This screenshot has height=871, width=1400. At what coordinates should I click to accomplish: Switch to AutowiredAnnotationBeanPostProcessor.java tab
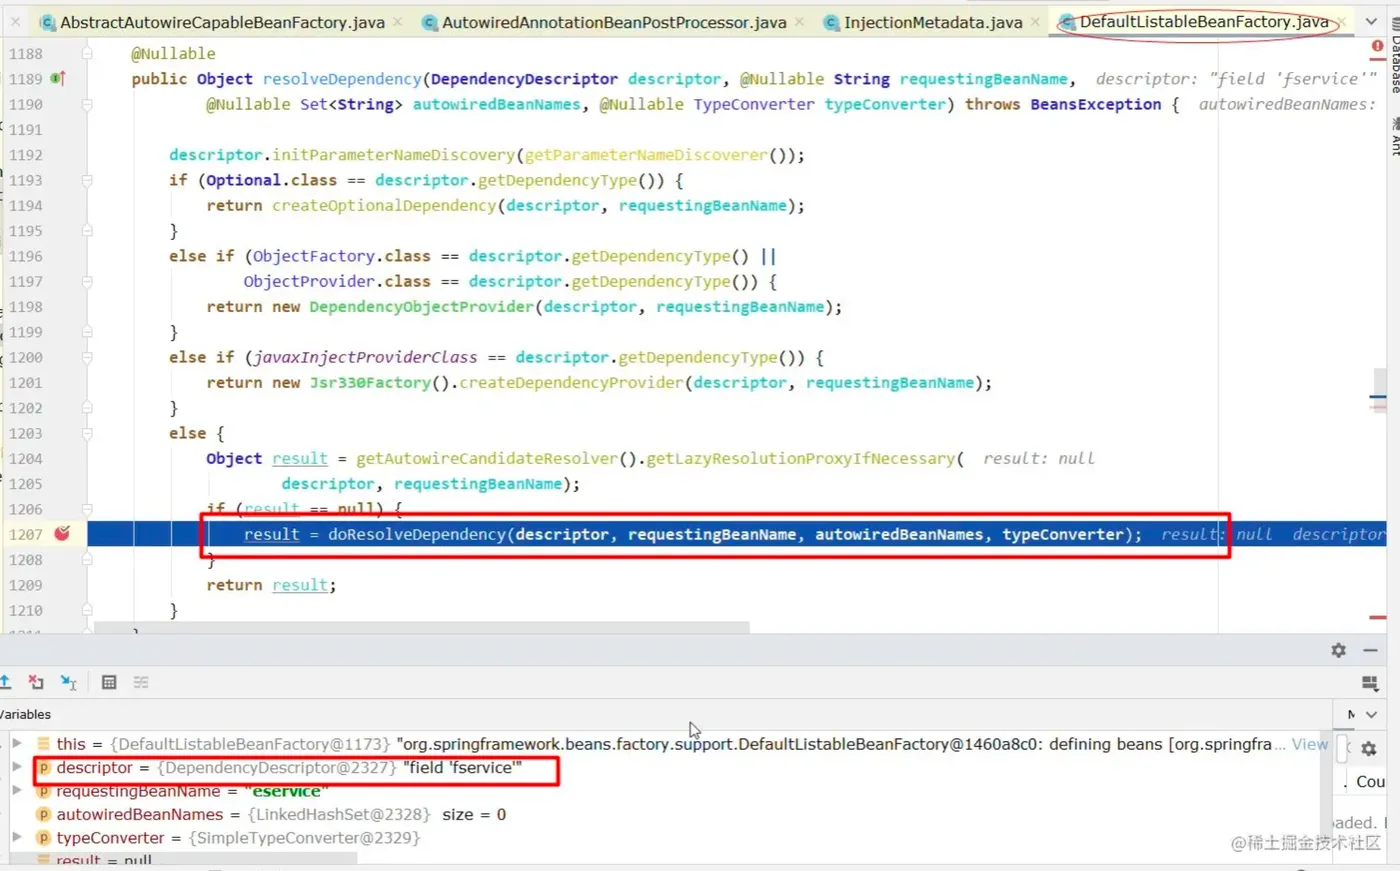pyautogui.click(x=614, y=21)
